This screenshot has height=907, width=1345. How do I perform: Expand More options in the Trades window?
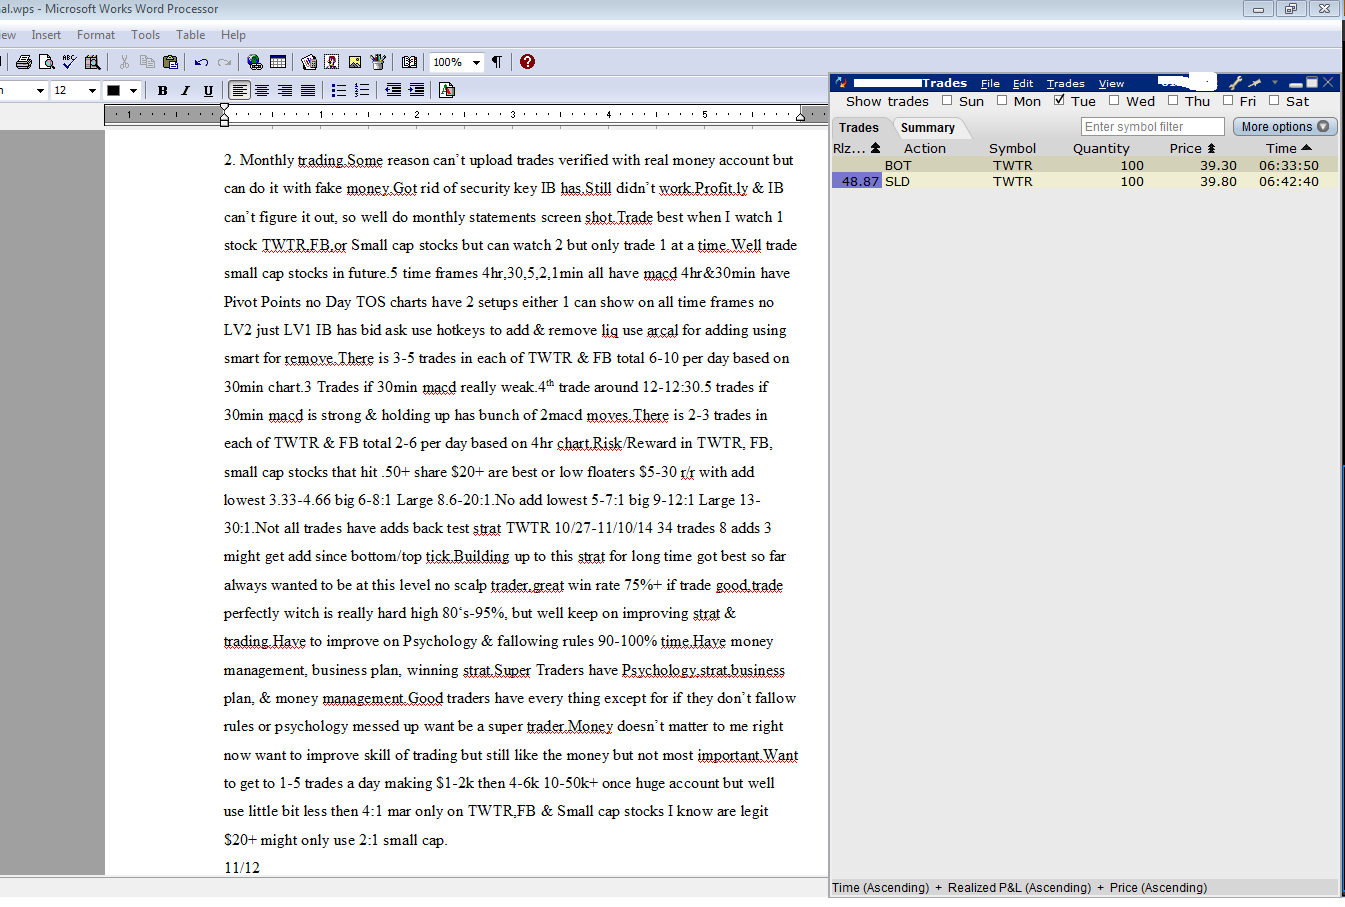[x=1285, y=127]
